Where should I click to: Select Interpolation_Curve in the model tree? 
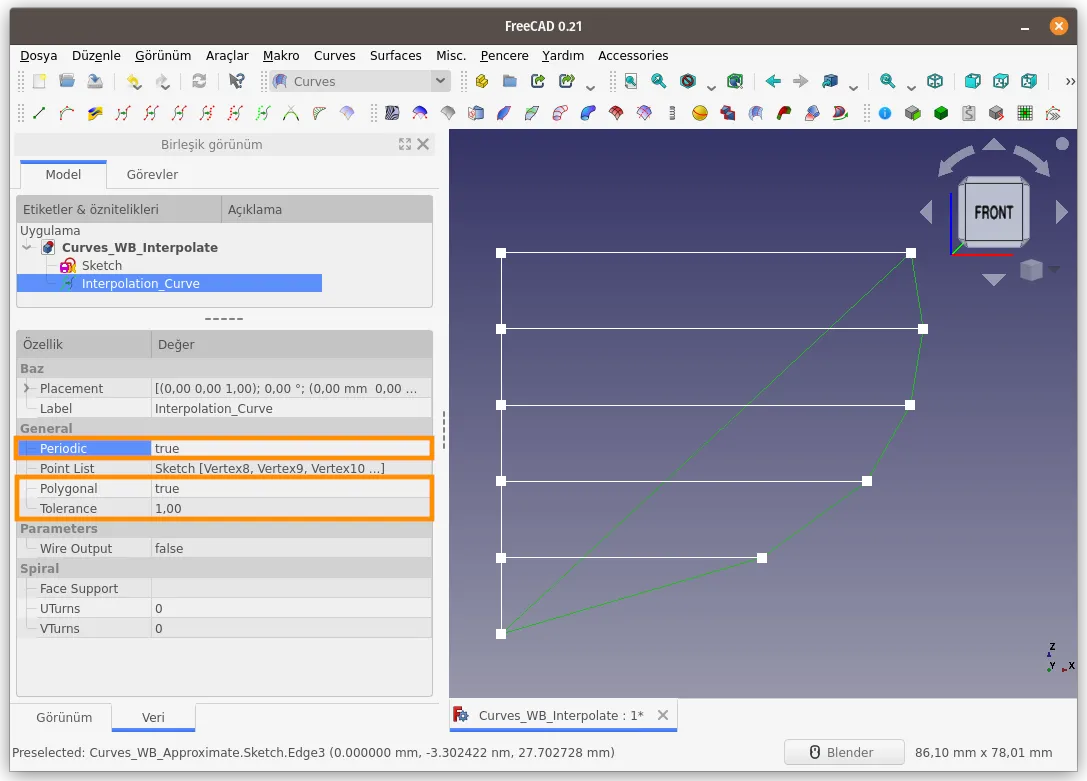[x=140, y=283]
